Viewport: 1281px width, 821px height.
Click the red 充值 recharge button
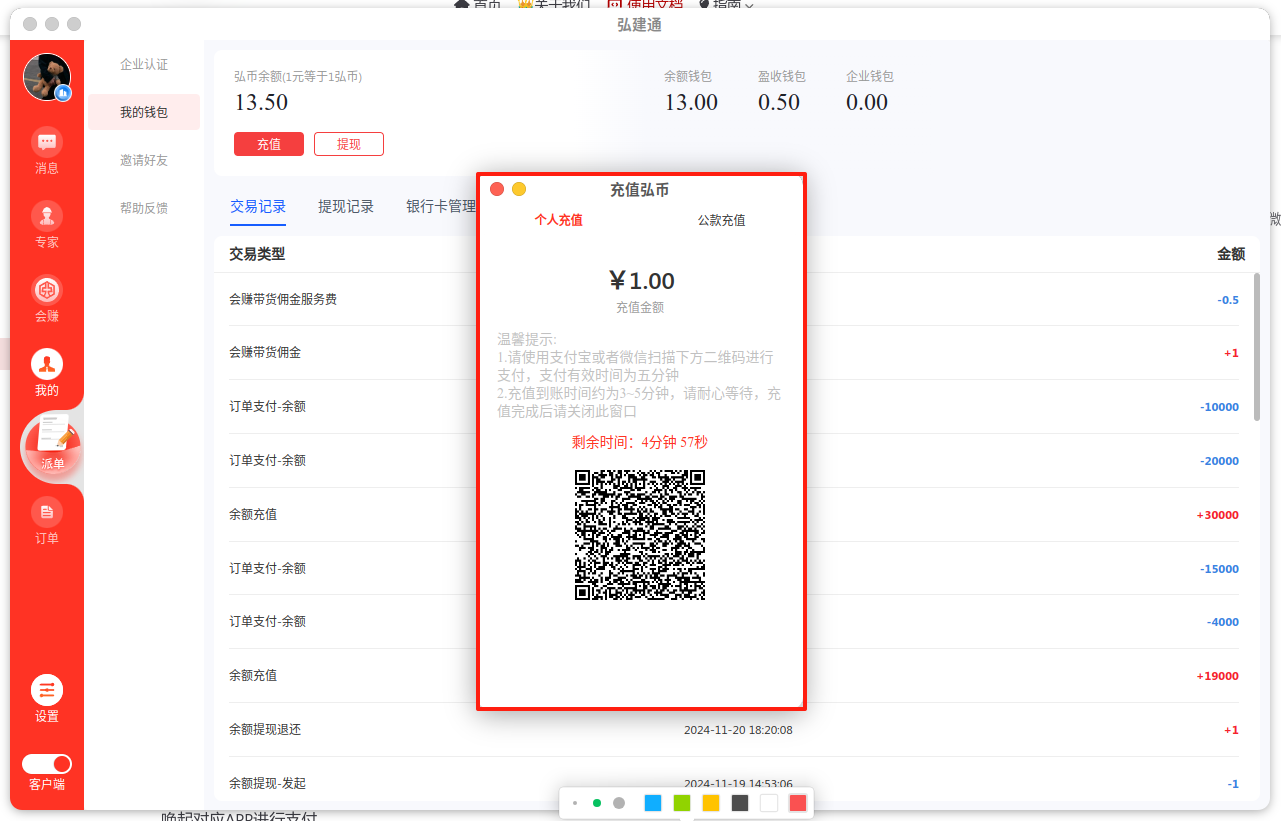click(x=269, y=144)
